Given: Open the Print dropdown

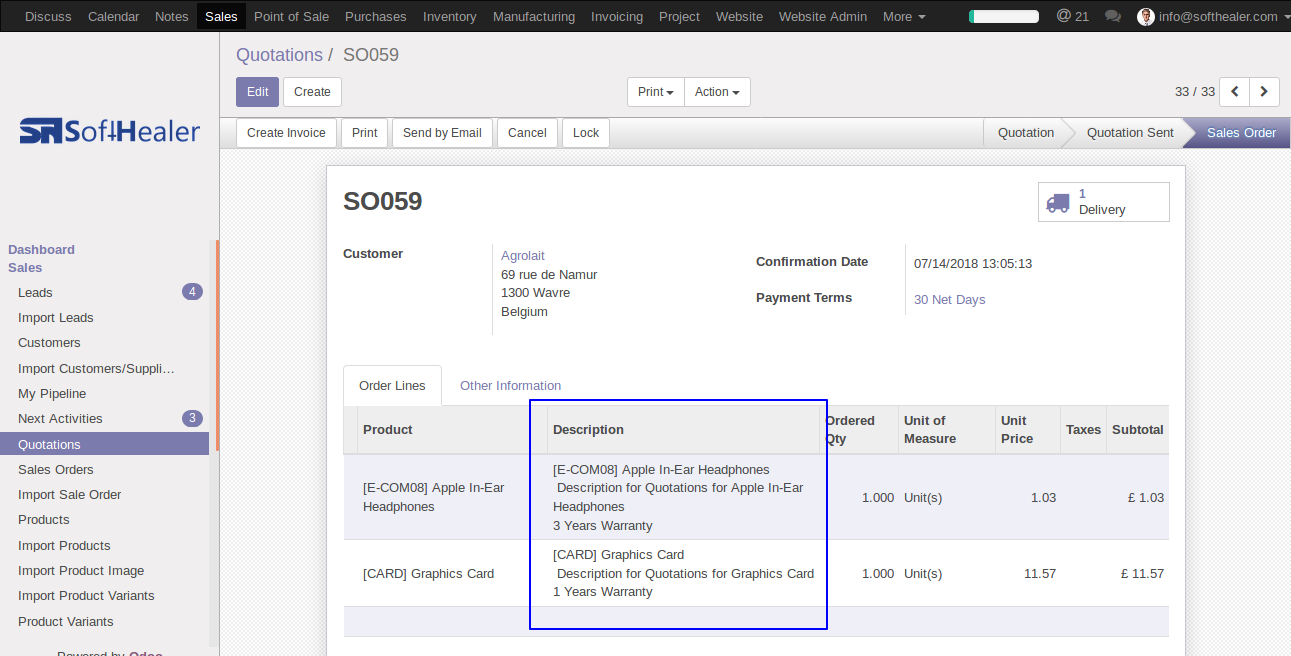Looking at the screenshot, I should 656,92.
